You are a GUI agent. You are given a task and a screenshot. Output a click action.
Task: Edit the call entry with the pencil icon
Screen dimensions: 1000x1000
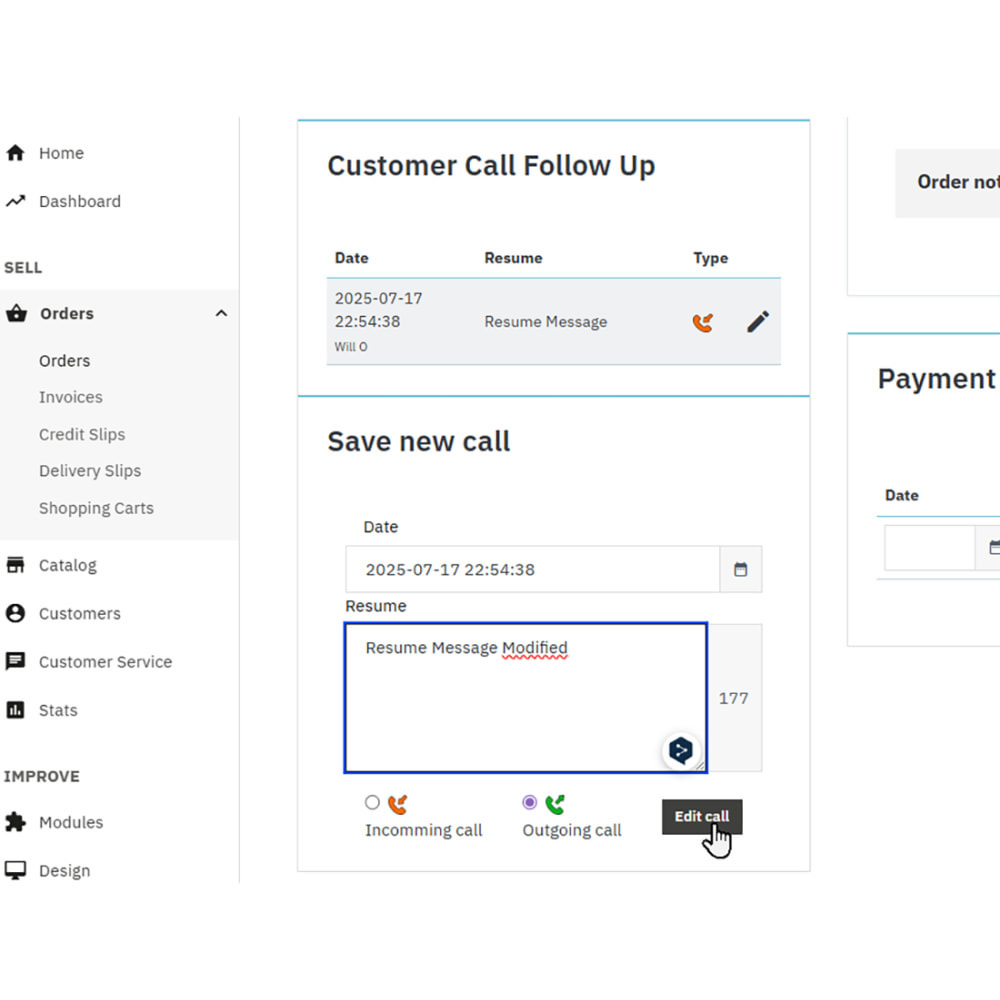757,321
